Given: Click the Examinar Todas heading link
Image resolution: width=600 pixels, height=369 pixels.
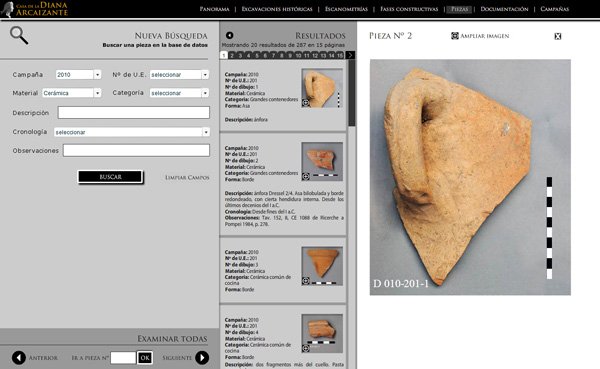Looking at the screenshot, I should point(172,339).
